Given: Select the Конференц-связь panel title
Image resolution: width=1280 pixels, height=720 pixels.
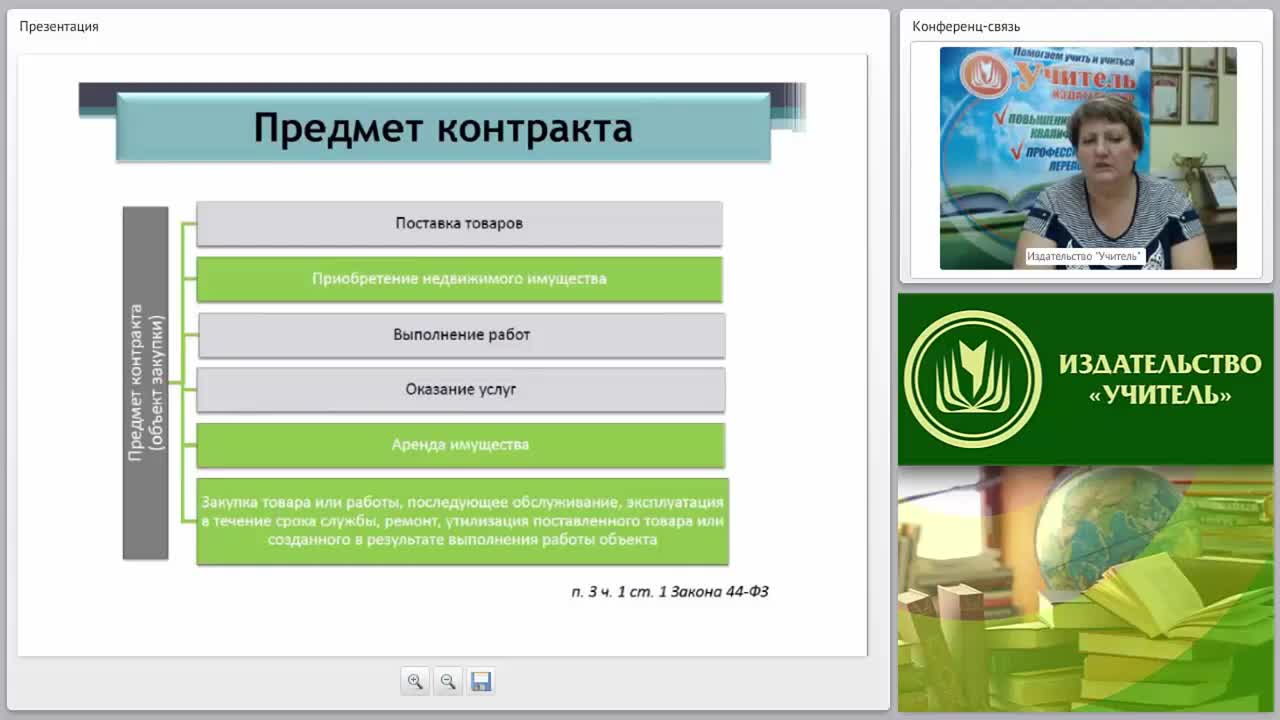Looking at the screenshot, I should pyautogui.click(x=966, y=27).
